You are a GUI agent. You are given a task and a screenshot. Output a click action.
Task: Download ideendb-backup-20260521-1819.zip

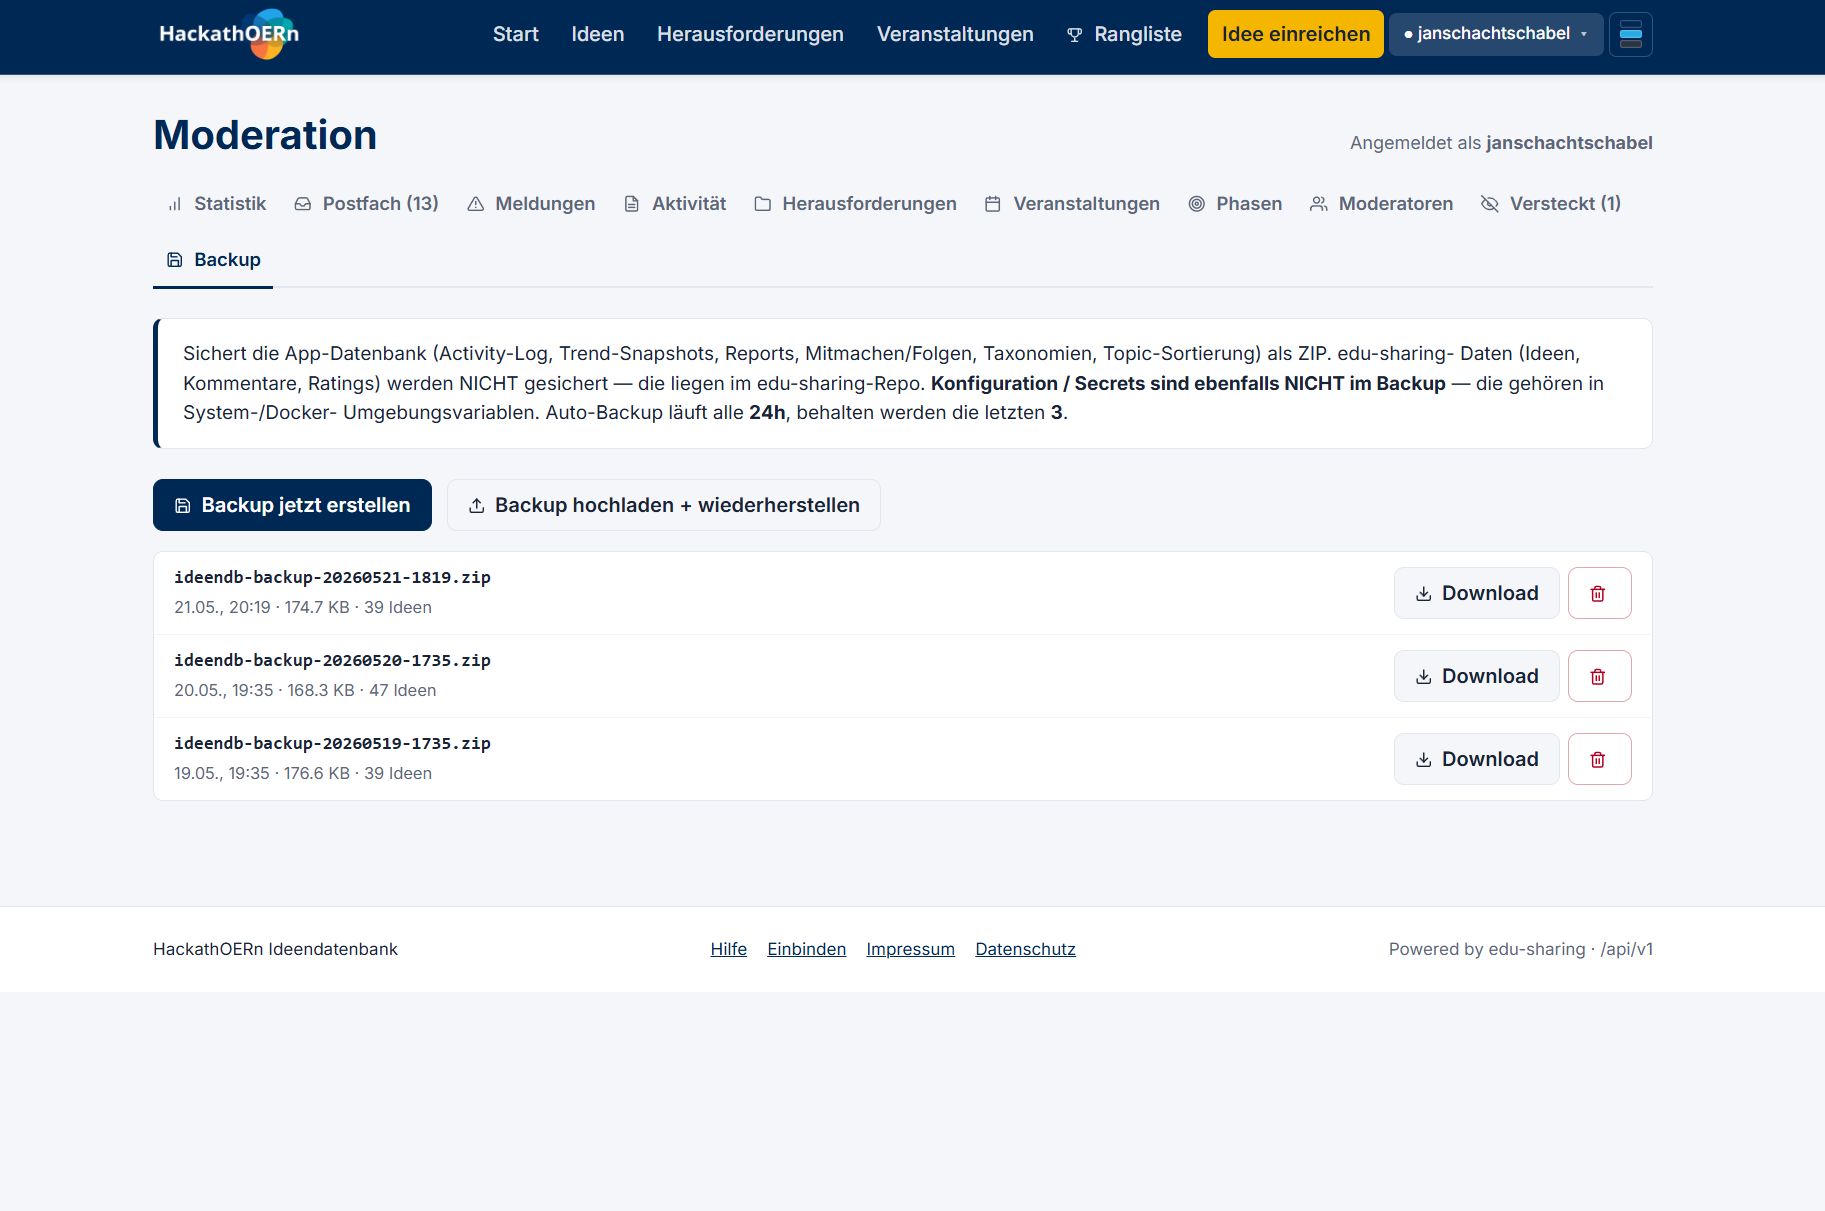click(x=1476, y=593)
